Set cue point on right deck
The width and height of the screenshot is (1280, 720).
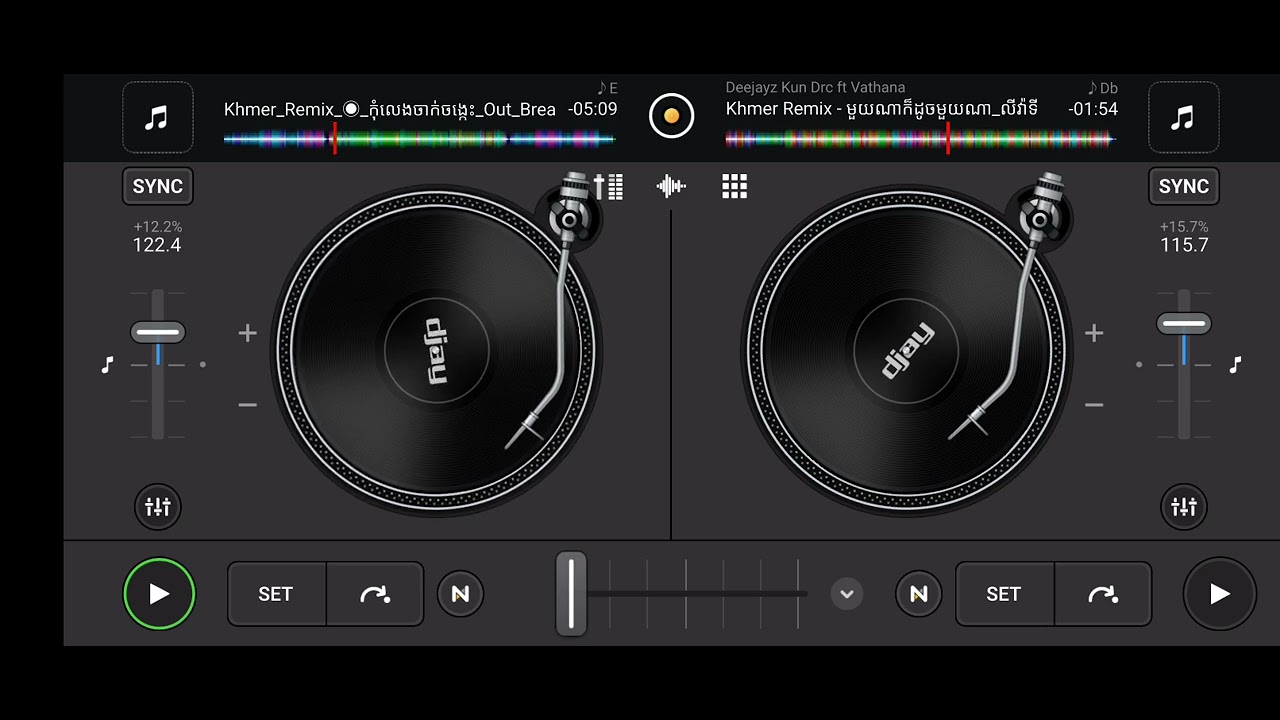pos(1004,594)
